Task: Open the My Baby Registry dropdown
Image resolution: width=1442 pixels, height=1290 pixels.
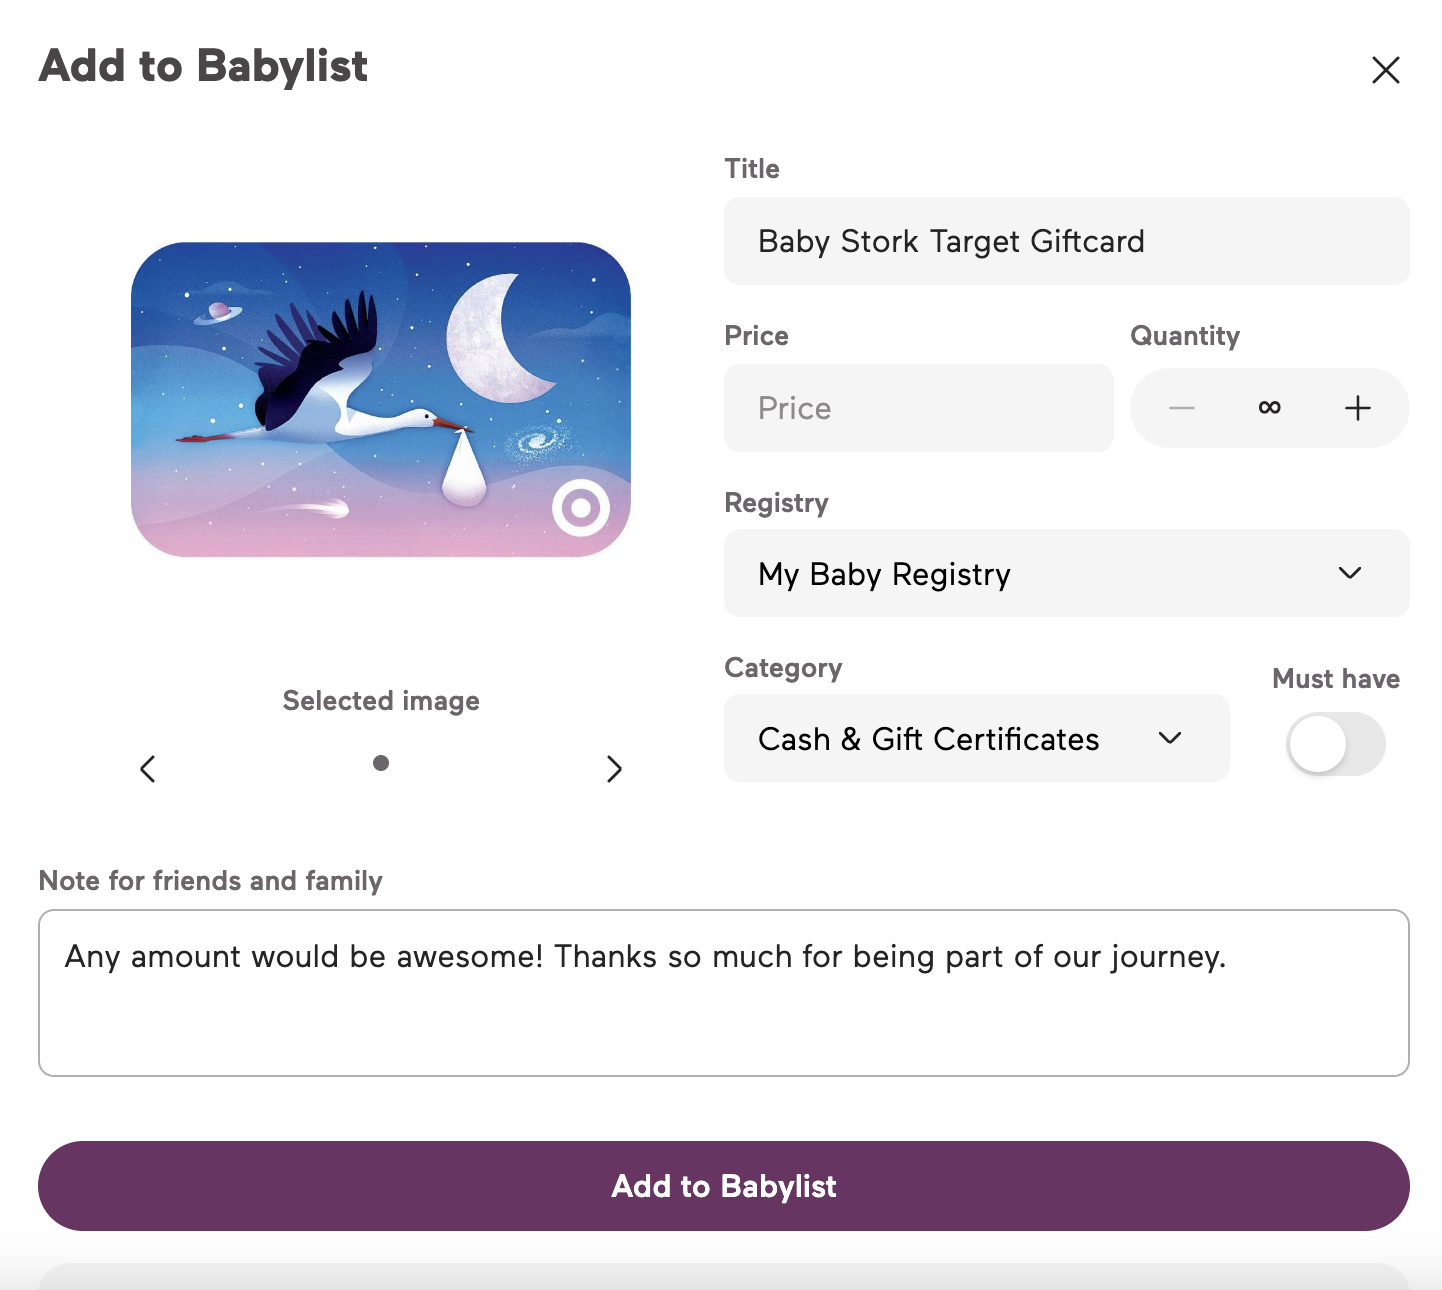Action: pyautogui.click(x=1066, y=573)
